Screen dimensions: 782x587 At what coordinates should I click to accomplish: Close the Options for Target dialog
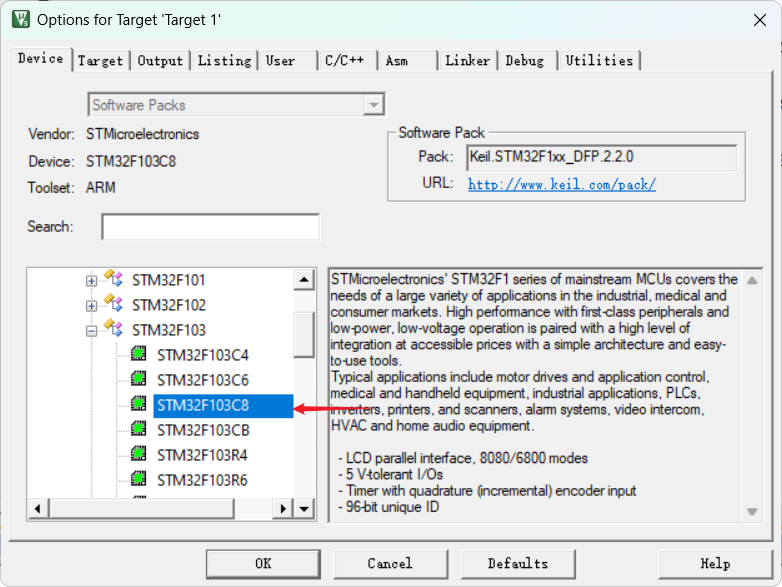[x=760, y=20]
